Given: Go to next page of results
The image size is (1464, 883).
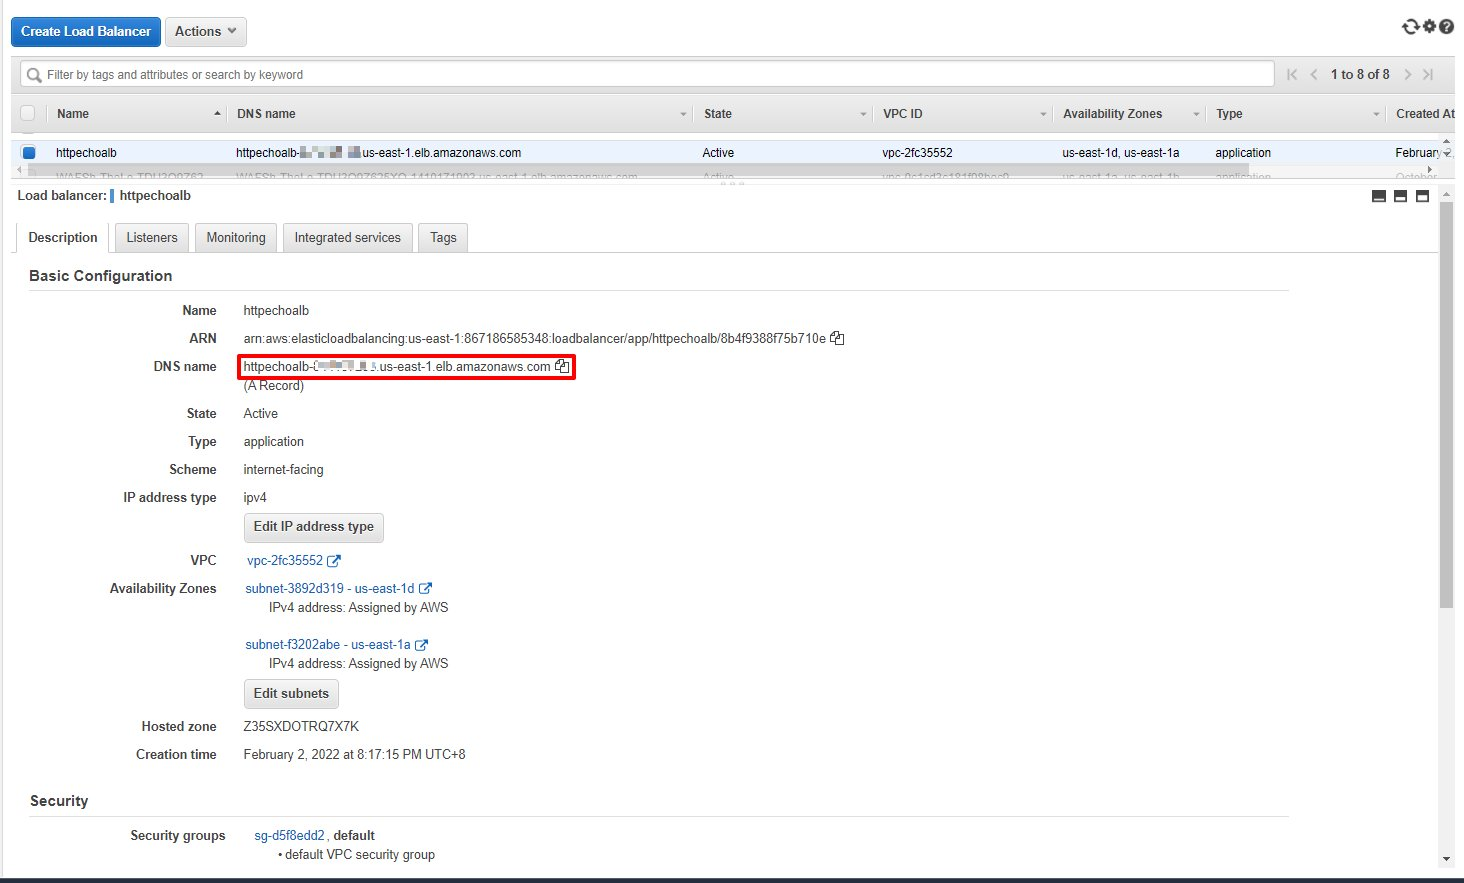Looking at the screenshot, I should pos(1408,74).
